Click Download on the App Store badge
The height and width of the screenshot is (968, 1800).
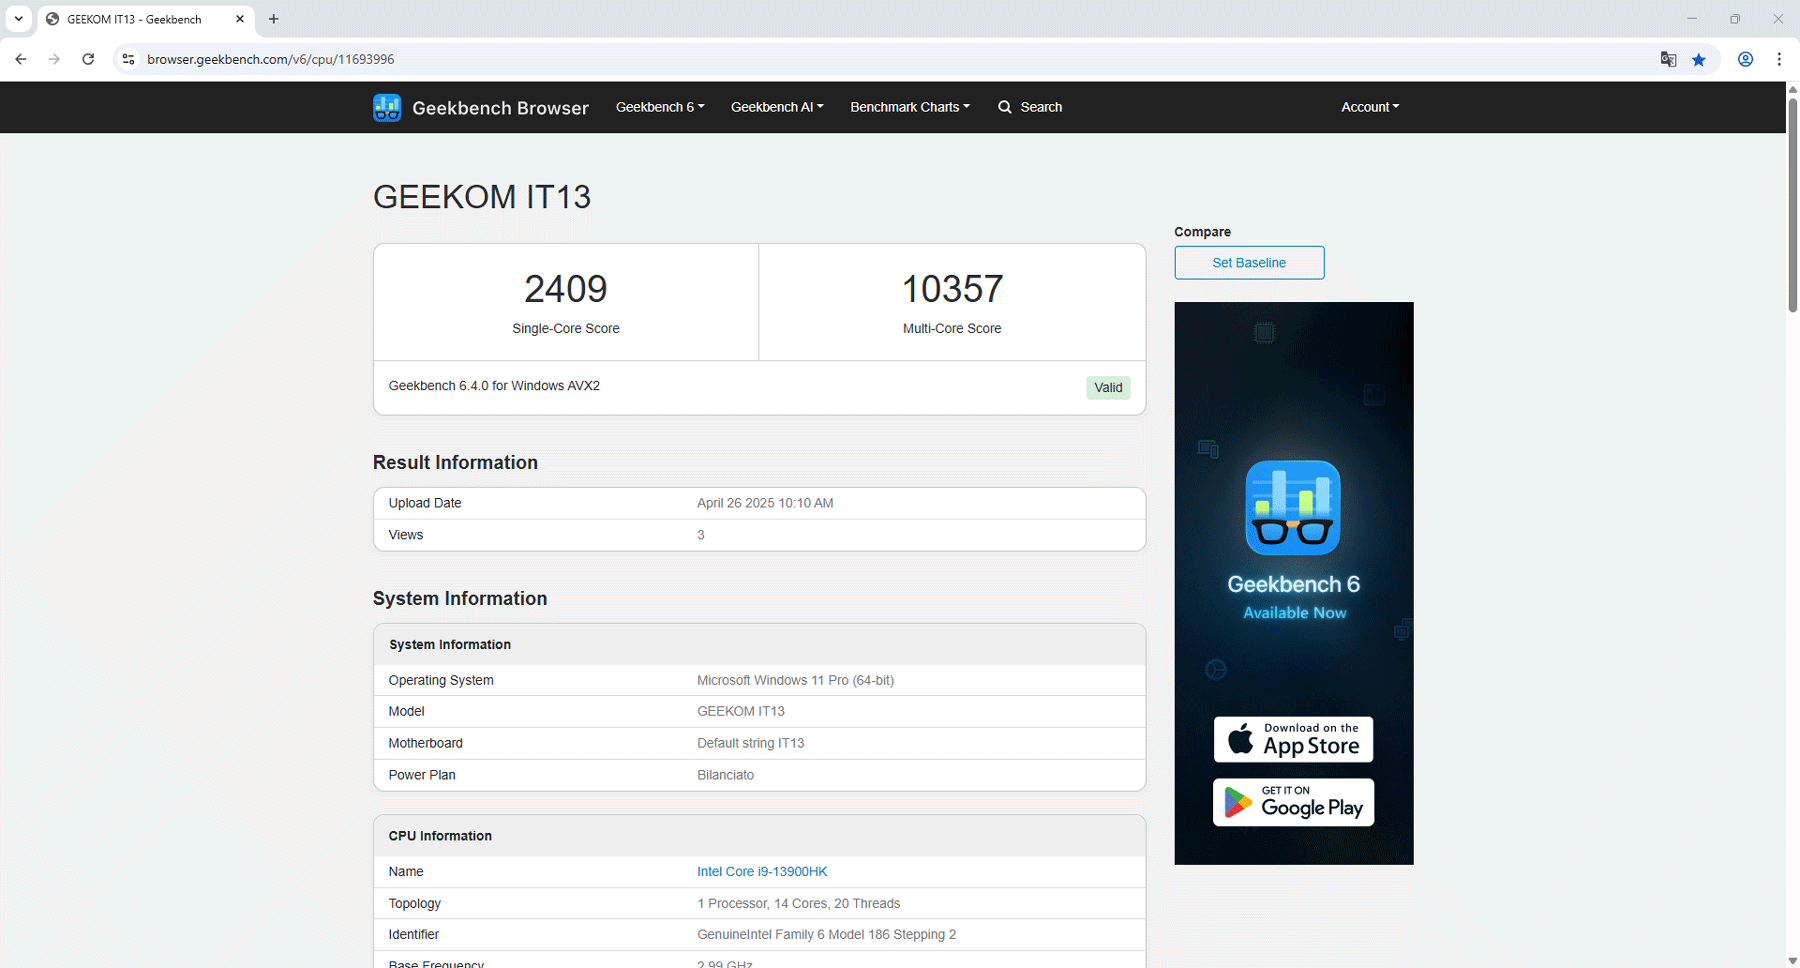(1293, 739)
